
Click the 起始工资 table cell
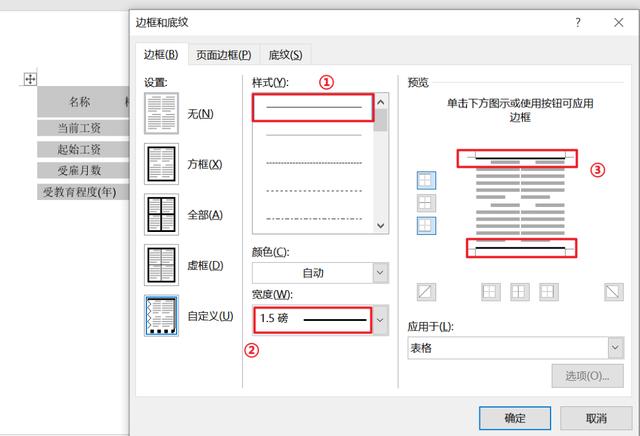pyautogui.click(x=80, y=149)
